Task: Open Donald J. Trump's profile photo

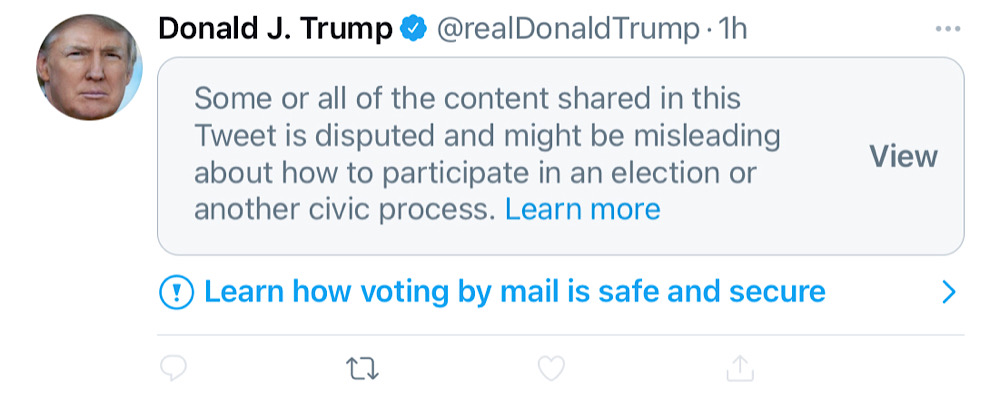Action: click(x=89, y=67)
